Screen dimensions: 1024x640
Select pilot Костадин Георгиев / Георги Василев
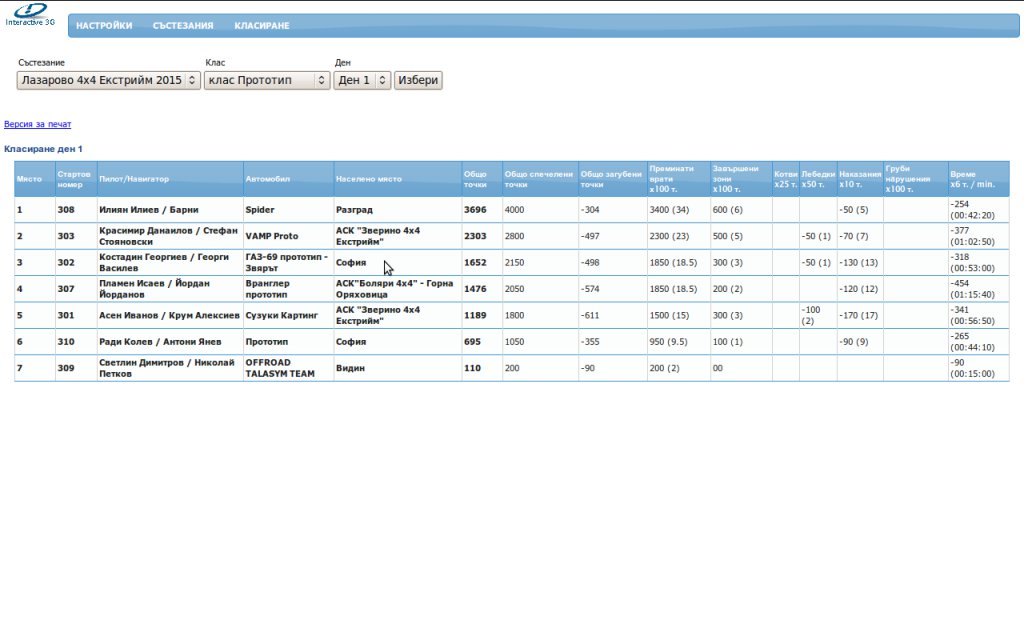(x=164, y=263)
